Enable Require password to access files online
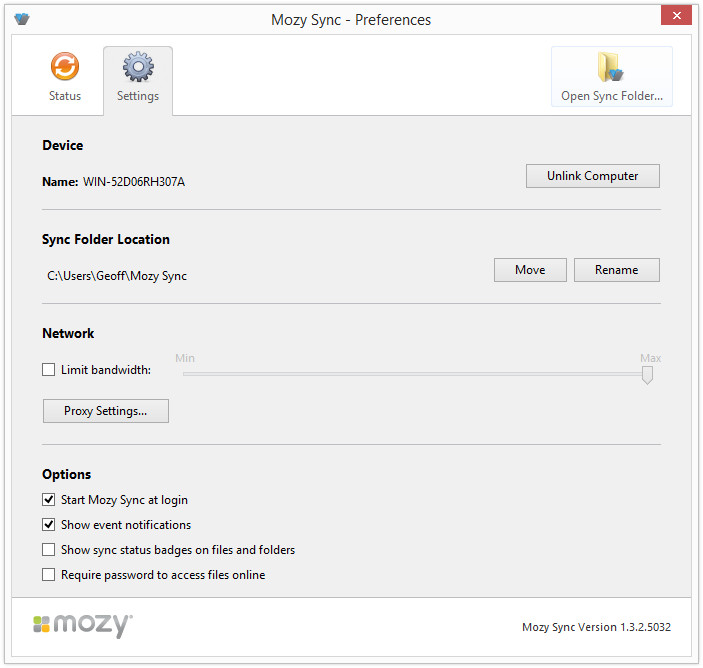The width and height of the screenshot is (703, 668). tap(48, 575)
